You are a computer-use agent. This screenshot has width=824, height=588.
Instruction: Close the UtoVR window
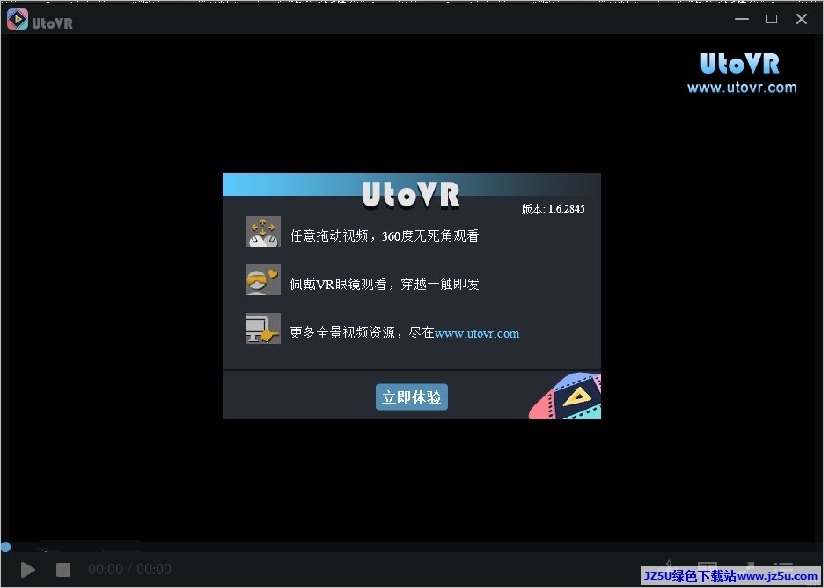801,19
